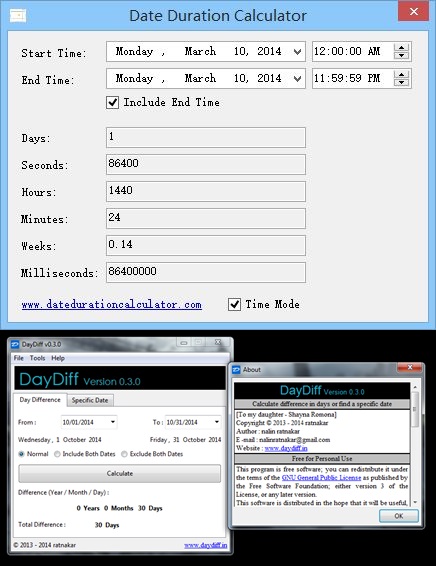Open the Help menu in DayDiff
The height and width of the screenshot is (566, 436).
[58, 358]
